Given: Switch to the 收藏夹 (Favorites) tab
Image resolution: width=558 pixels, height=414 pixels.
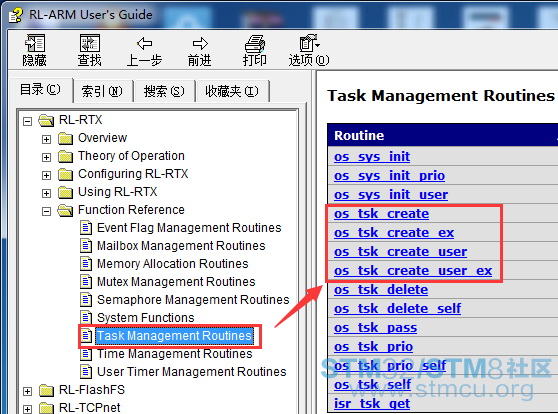Looking at the screenshot, I should [232, 91].
